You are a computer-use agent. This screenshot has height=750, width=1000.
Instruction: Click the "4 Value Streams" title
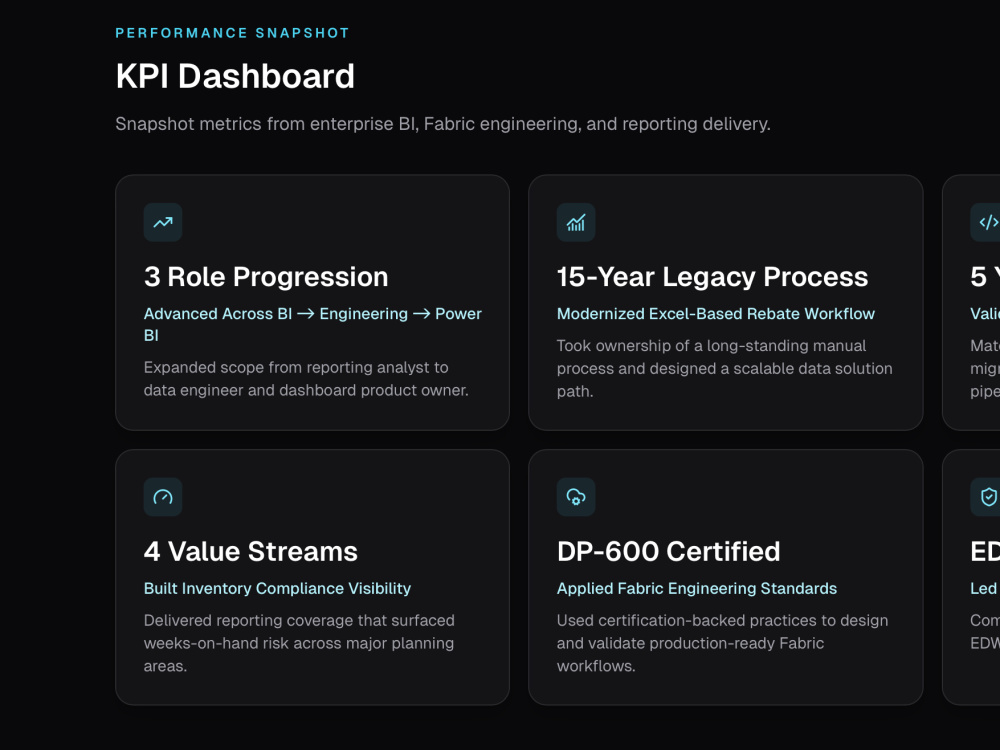(251, 552)
